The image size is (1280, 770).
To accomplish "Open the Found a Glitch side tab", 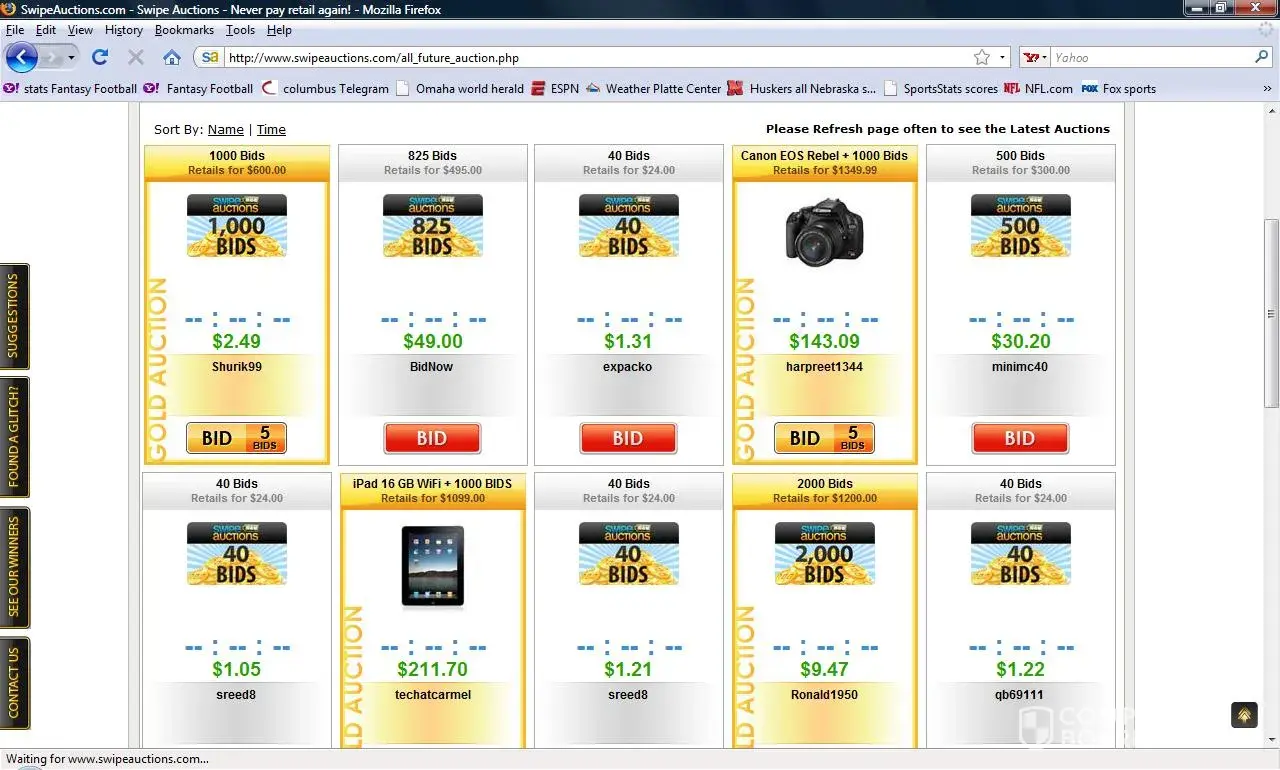I will pos(14,437).
